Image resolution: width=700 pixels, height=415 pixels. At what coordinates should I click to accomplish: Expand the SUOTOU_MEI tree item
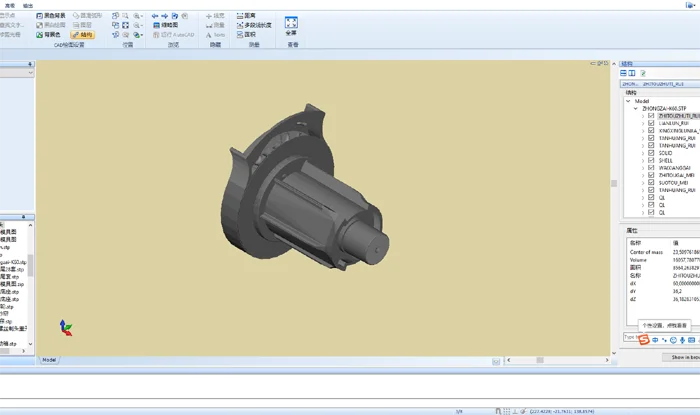pyautogui.click(x=643, y=183)
